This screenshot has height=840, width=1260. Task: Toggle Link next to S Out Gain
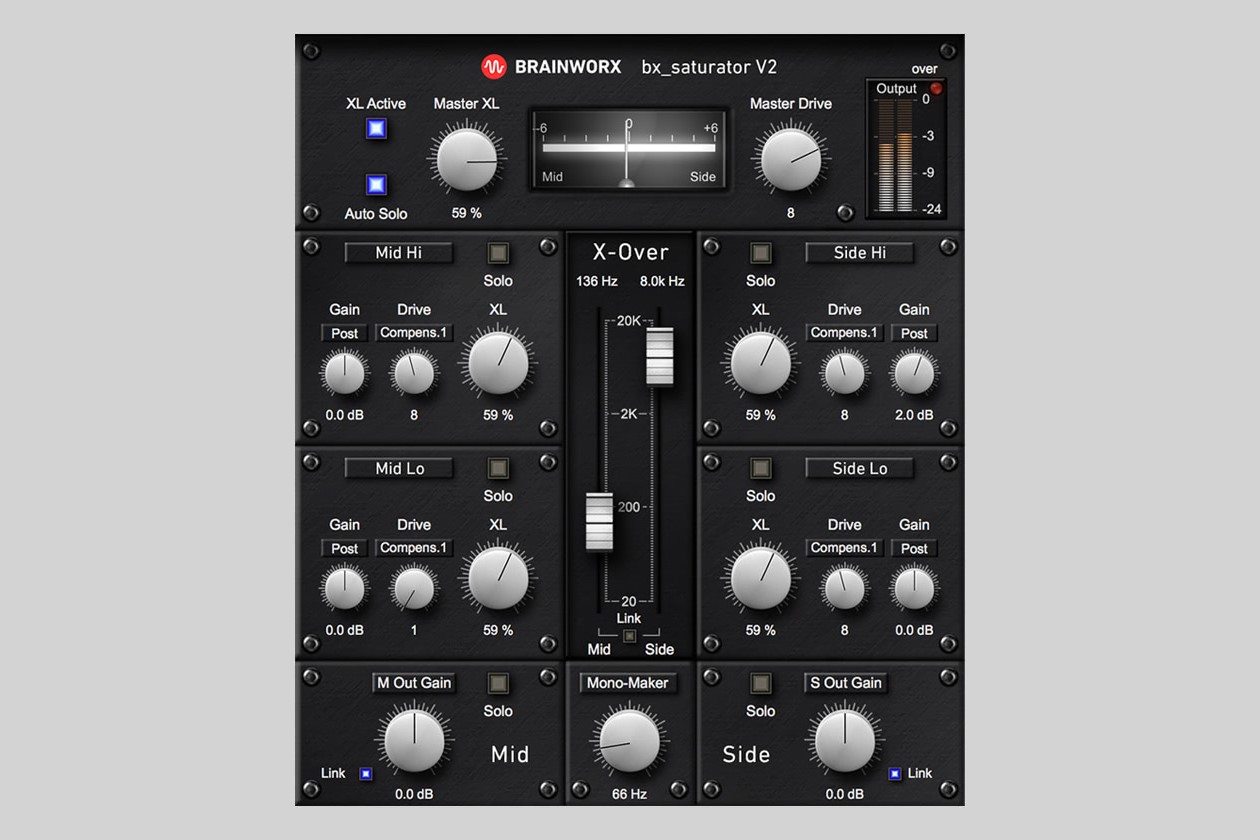pos(894,773)
